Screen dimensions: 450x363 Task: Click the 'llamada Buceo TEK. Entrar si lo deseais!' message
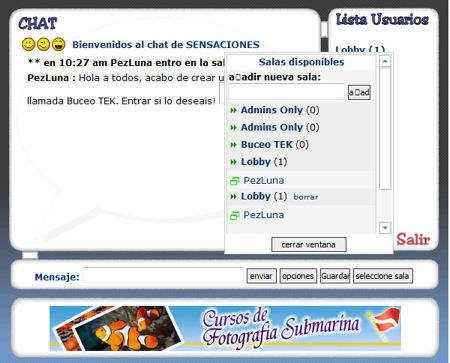click(121, 101)
